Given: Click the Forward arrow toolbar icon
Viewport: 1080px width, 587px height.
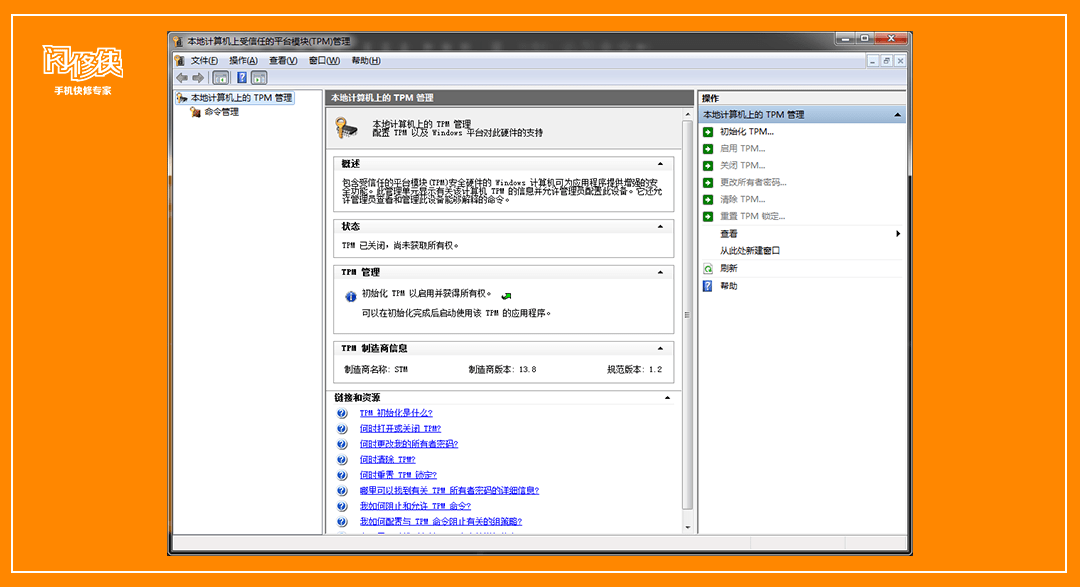Looking at the screenshot, I should coord(198,78).
